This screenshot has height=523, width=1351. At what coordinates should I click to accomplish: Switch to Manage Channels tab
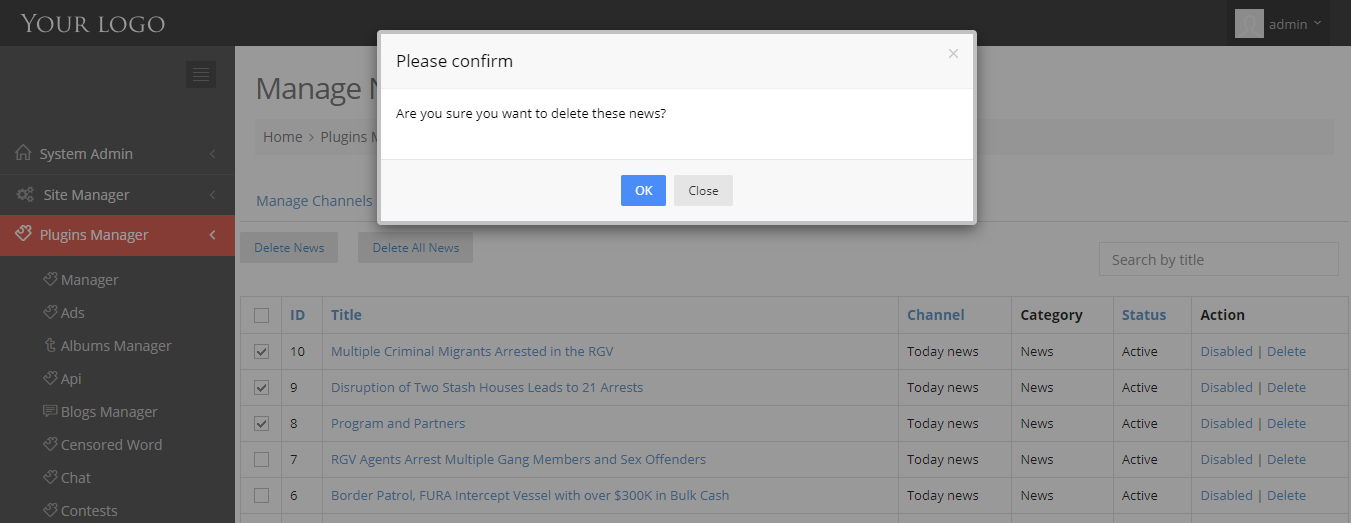pyautogui.click(x=314, y=200)
